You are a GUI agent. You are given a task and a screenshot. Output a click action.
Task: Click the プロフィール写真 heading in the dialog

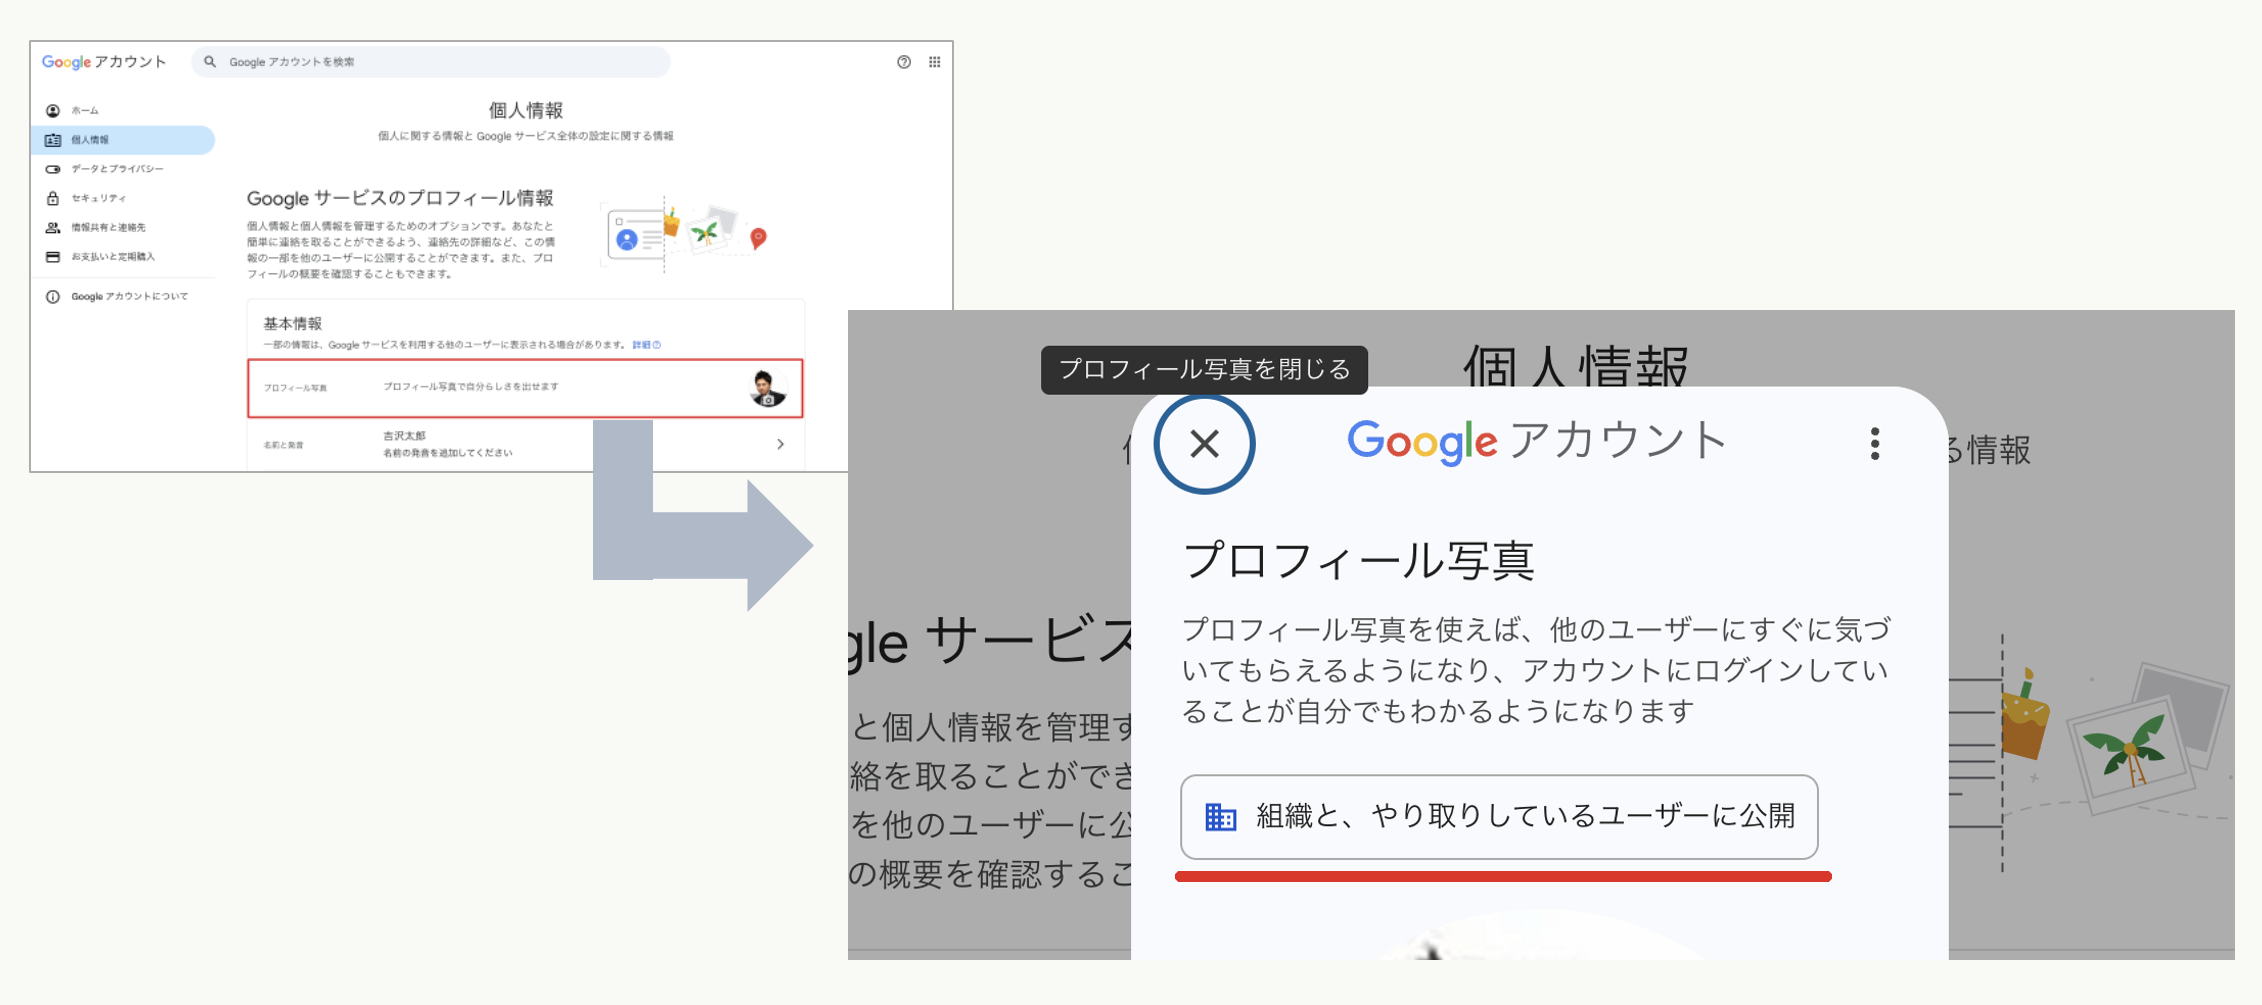1358,560
